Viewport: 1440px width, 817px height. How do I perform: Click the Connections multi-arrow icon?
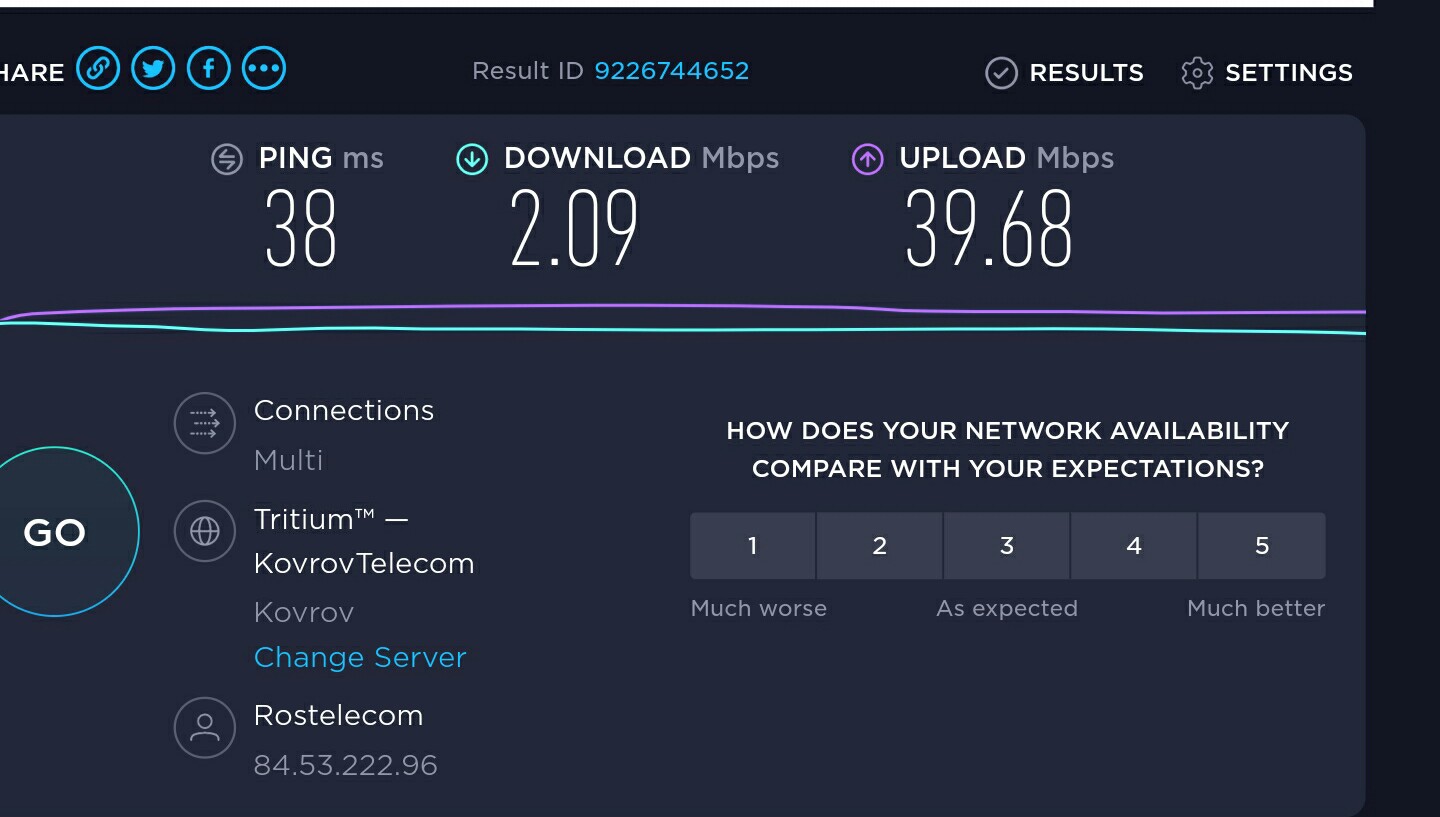point(205,423)
